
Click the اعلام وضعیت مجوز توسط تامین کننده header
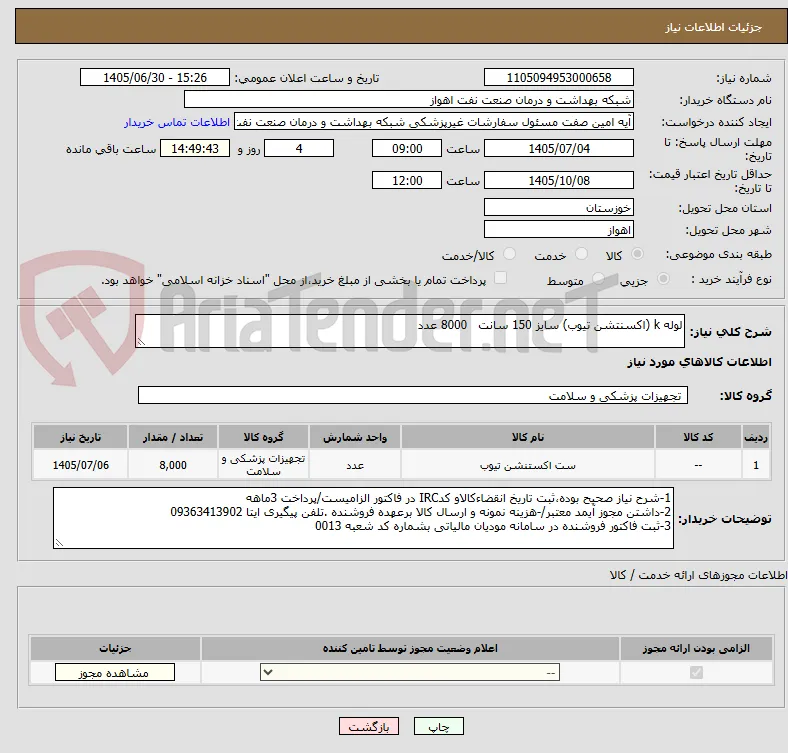tap(410, 648)
